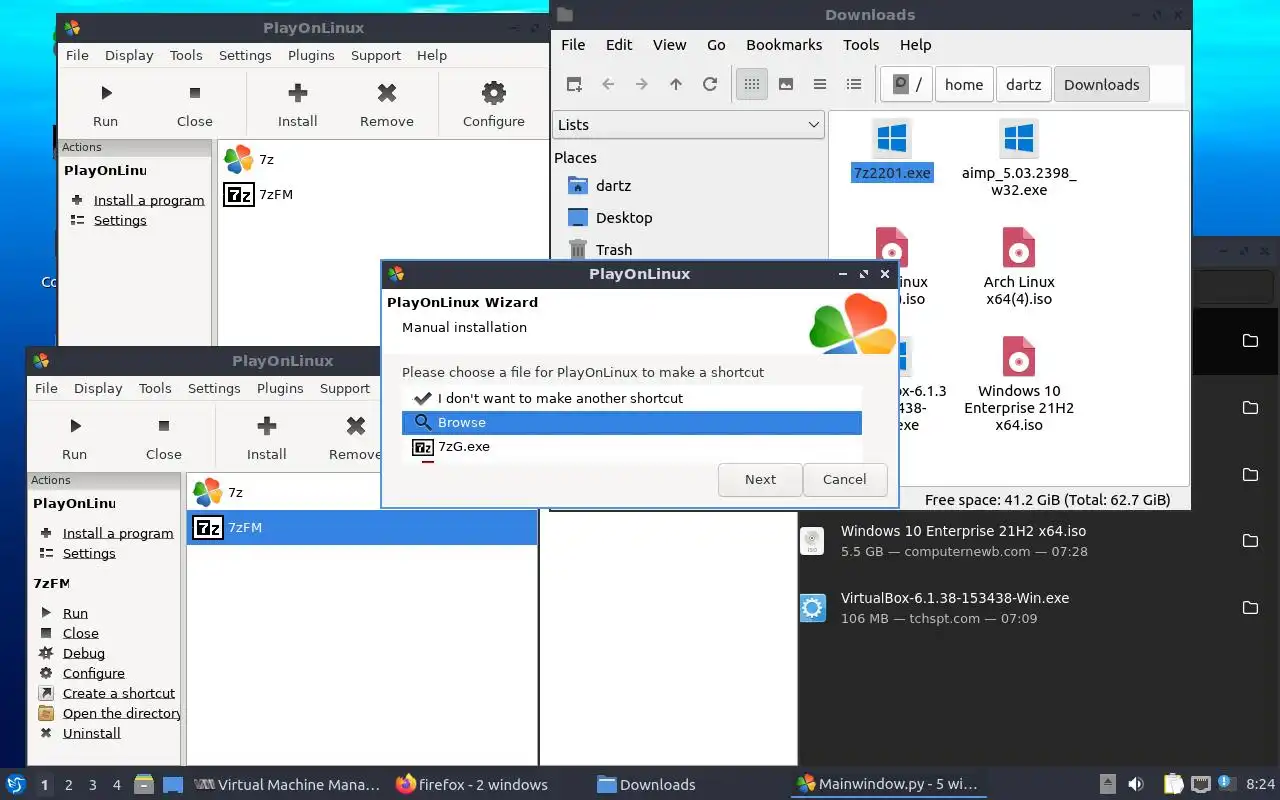This screenshot has width=1280, height=800.
Task: Click Debug link under 7zFM actions
Action: click(x=84, y=653)
